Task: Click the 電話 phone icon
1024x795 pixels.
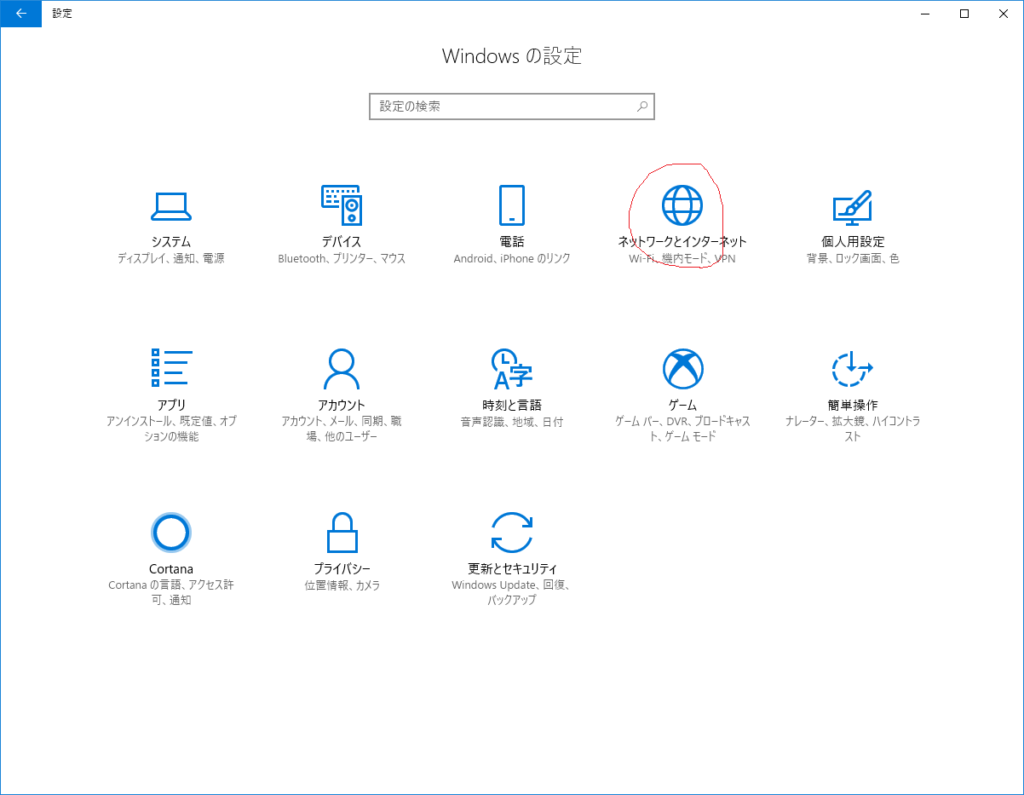Action: pyautogui.click(x=512, y=205)
